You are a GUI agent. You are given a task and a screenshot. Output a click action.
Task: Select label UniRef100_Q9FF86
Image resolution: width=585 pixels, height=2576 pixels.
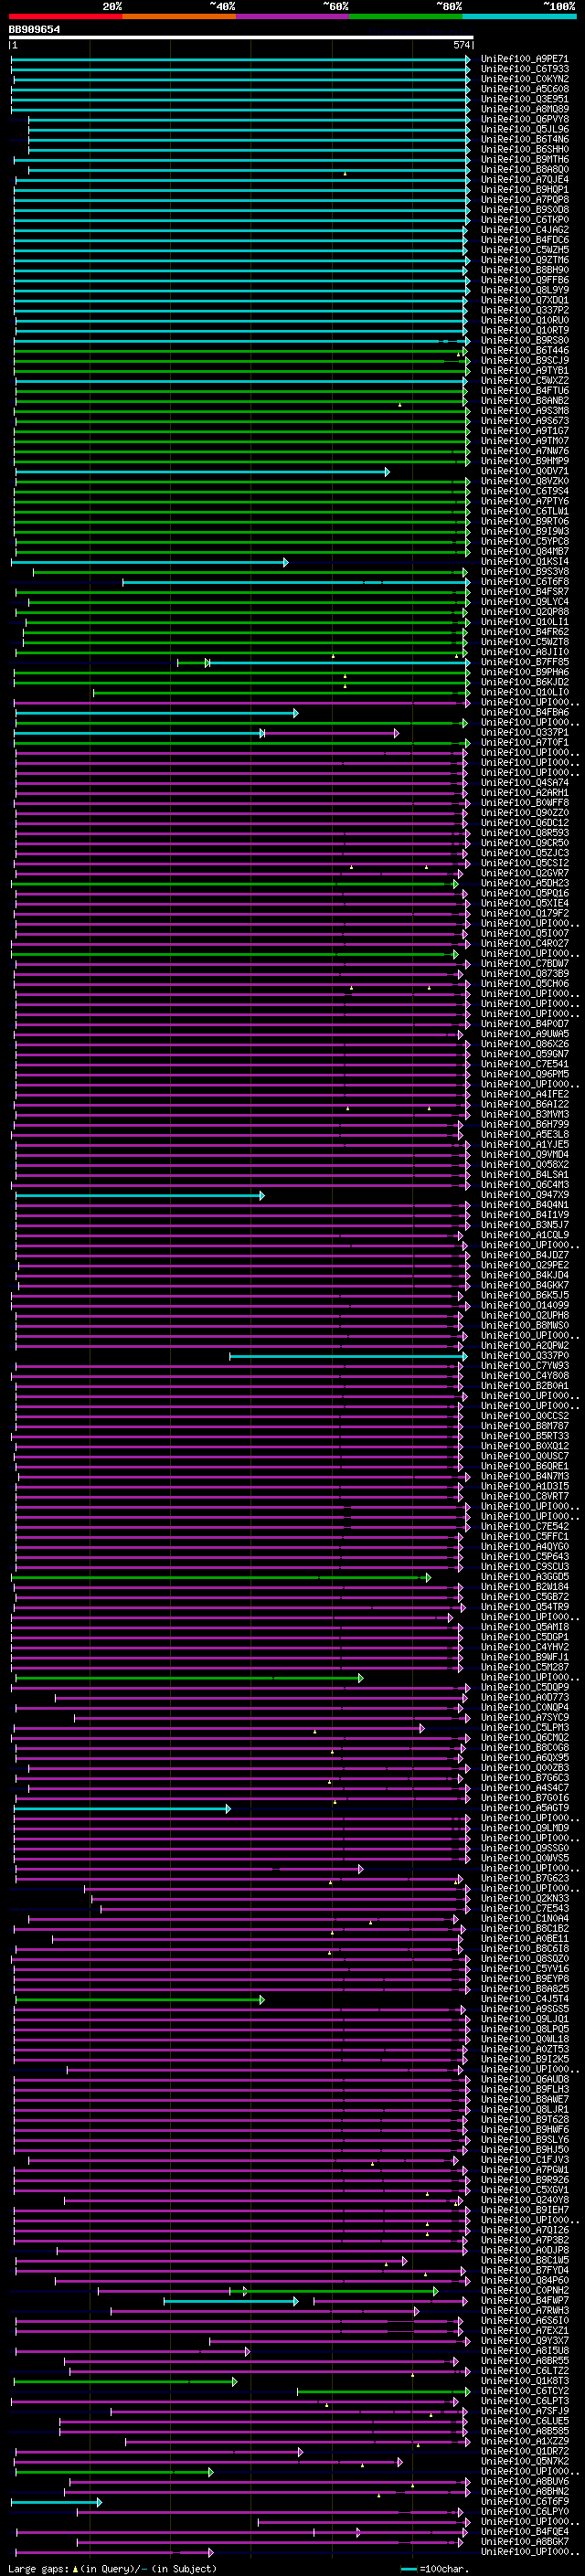point(524,280)
